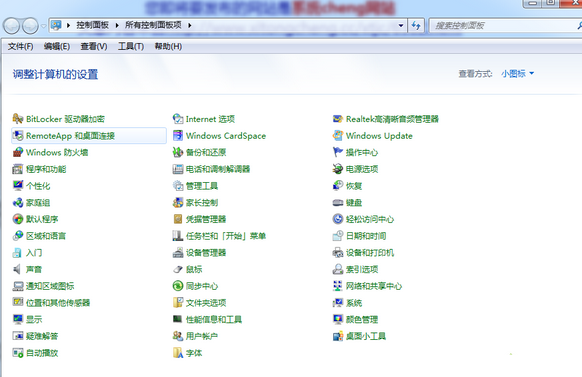Open the 字体 fonts icon
582x377 pixels.
click(x=178, y=353)
